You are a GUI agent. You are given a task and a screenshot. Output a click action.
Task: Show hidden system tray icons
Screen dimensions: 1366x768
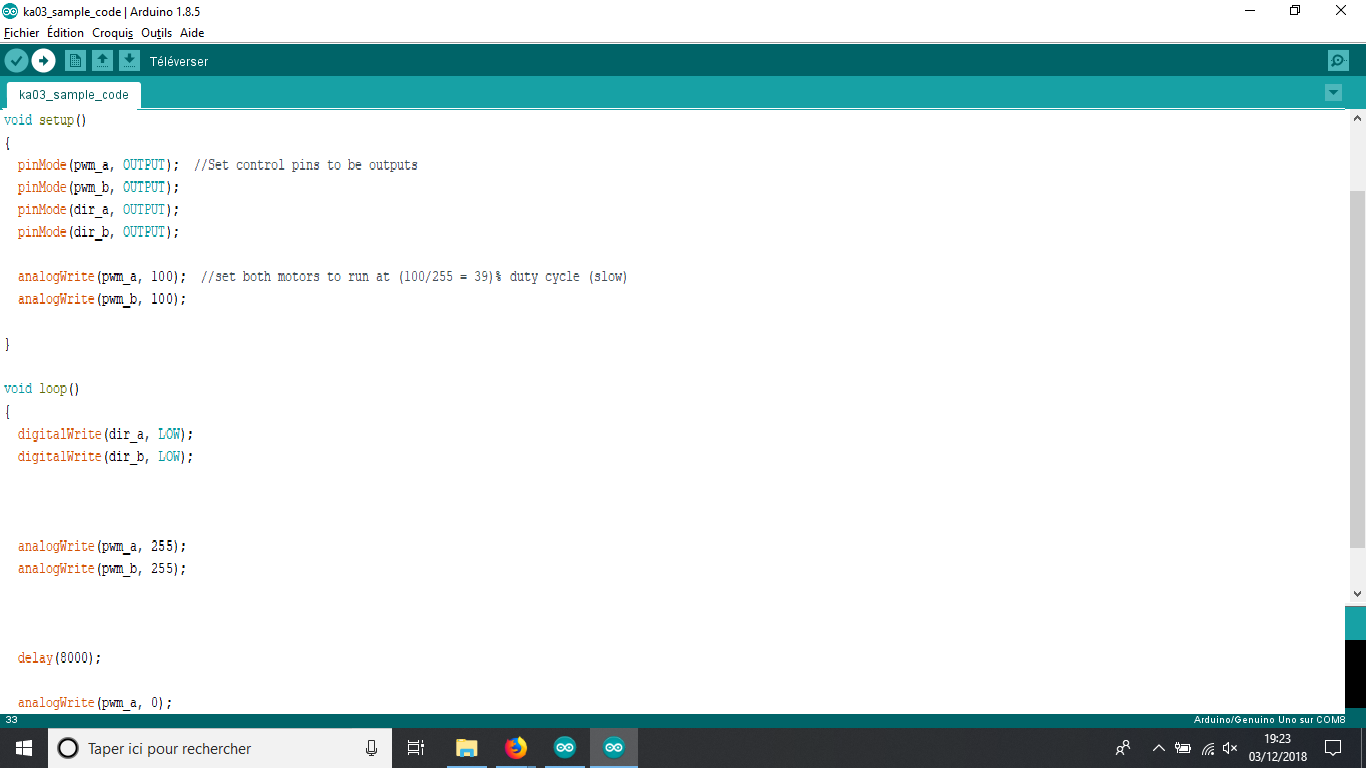tap(1158, 748)
